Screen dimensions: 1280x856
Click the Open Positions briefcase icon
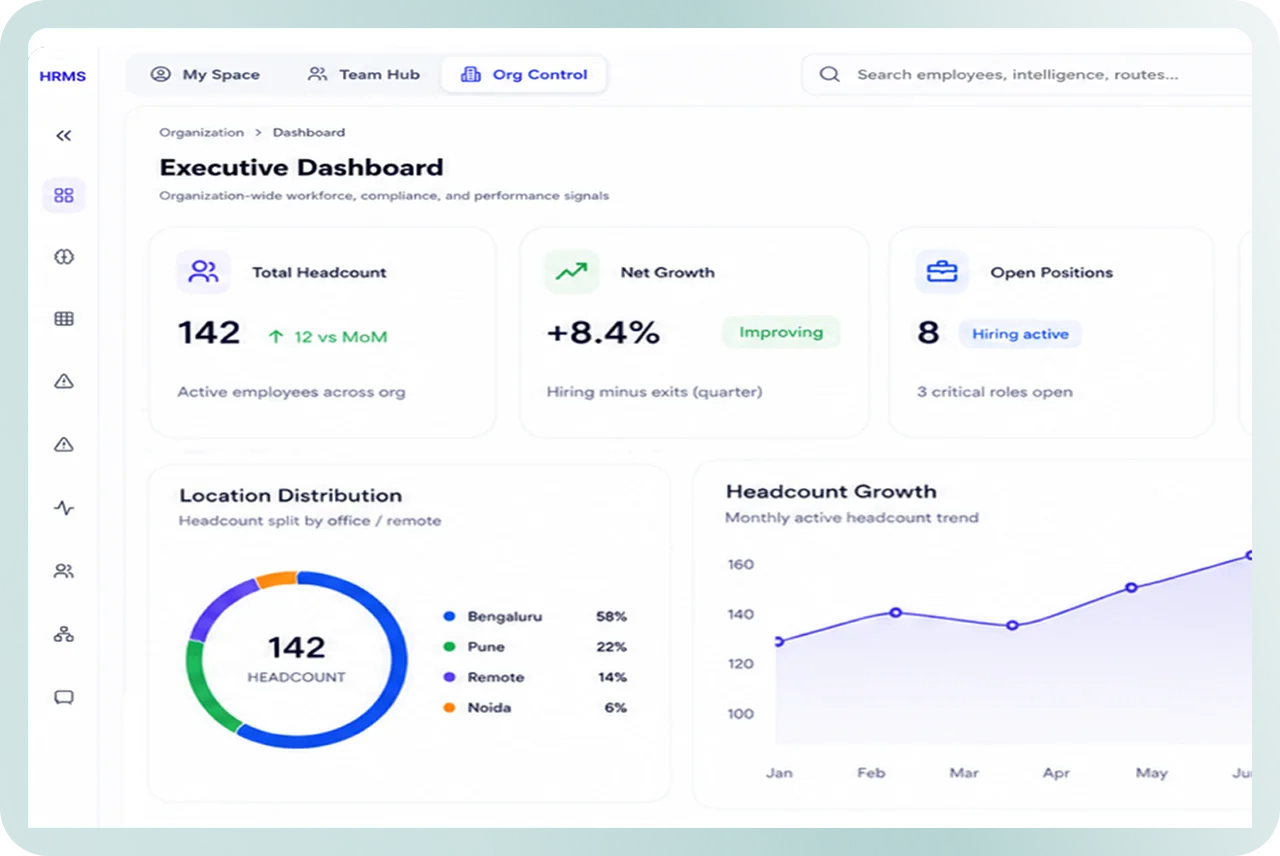click(942, 272)
